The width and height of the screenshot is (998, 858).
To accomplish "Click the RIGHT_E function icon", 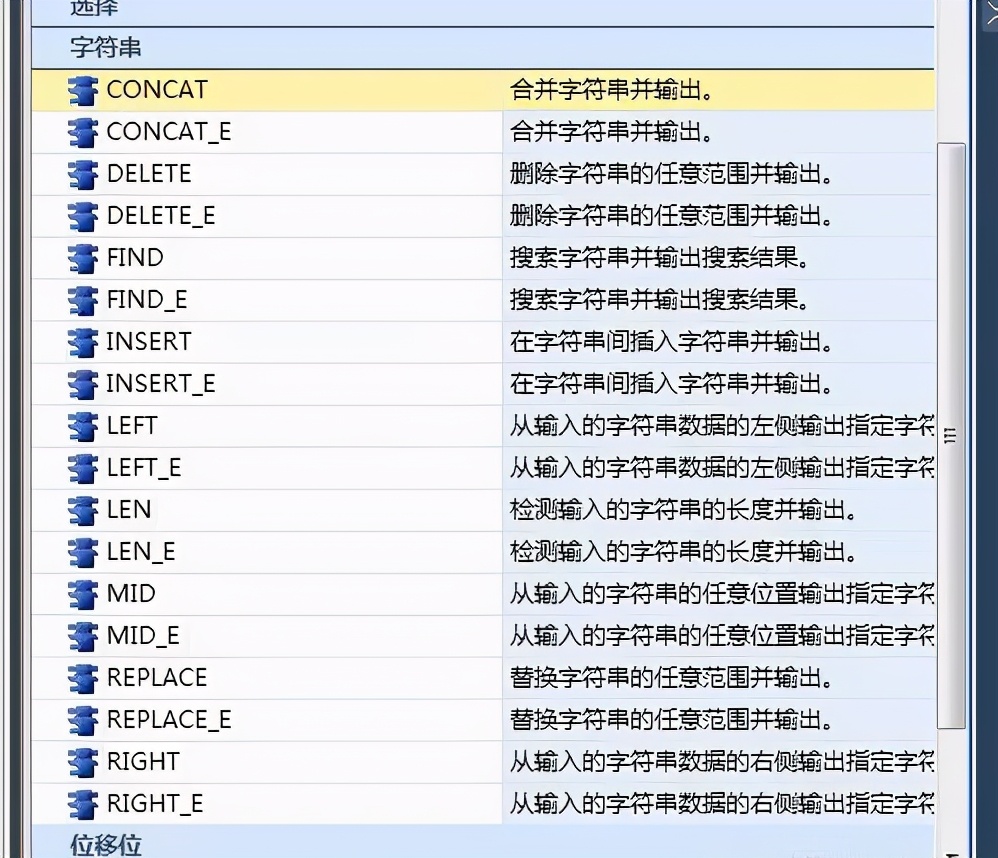I will (x=82, y=804).
